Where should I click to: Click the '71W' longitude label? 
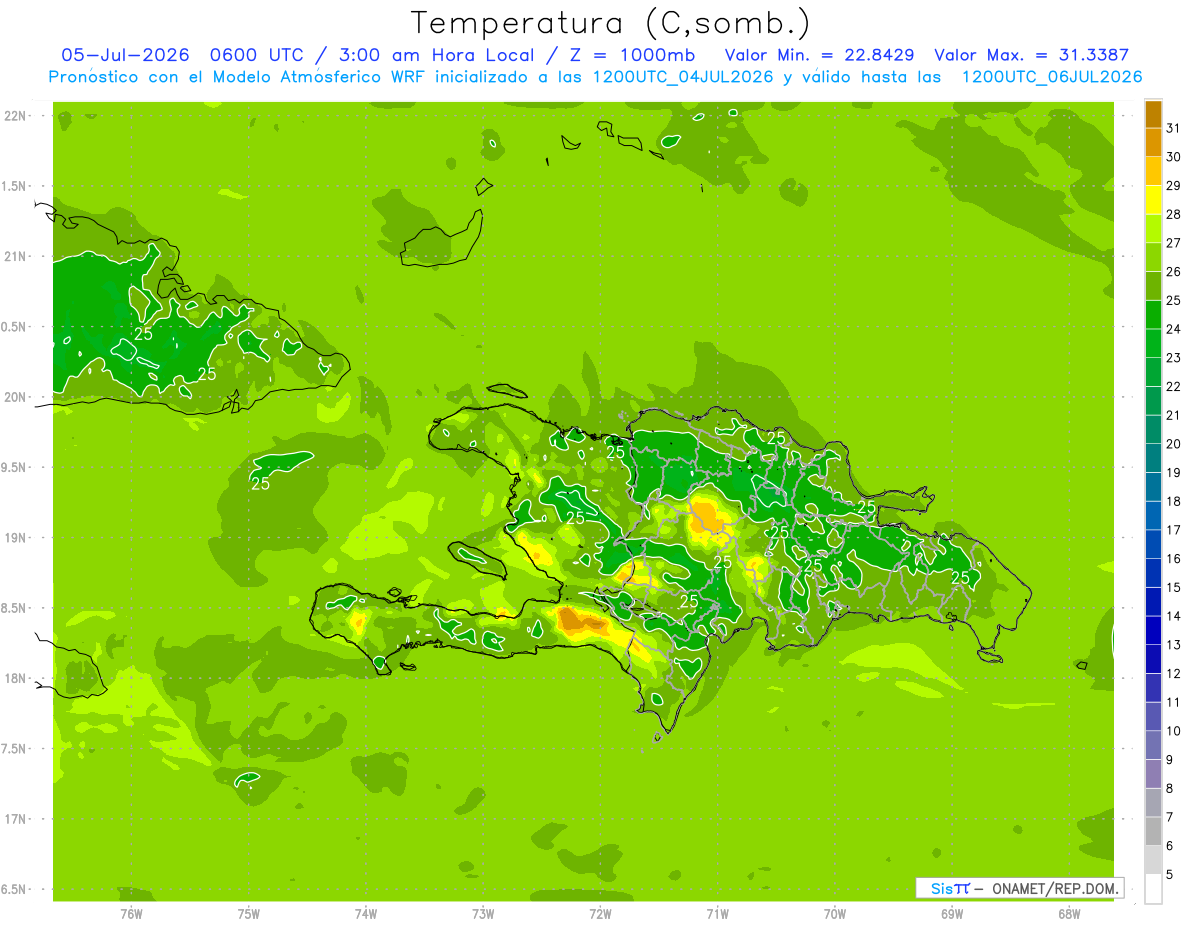pyautogui.click(x=717, y=913)
